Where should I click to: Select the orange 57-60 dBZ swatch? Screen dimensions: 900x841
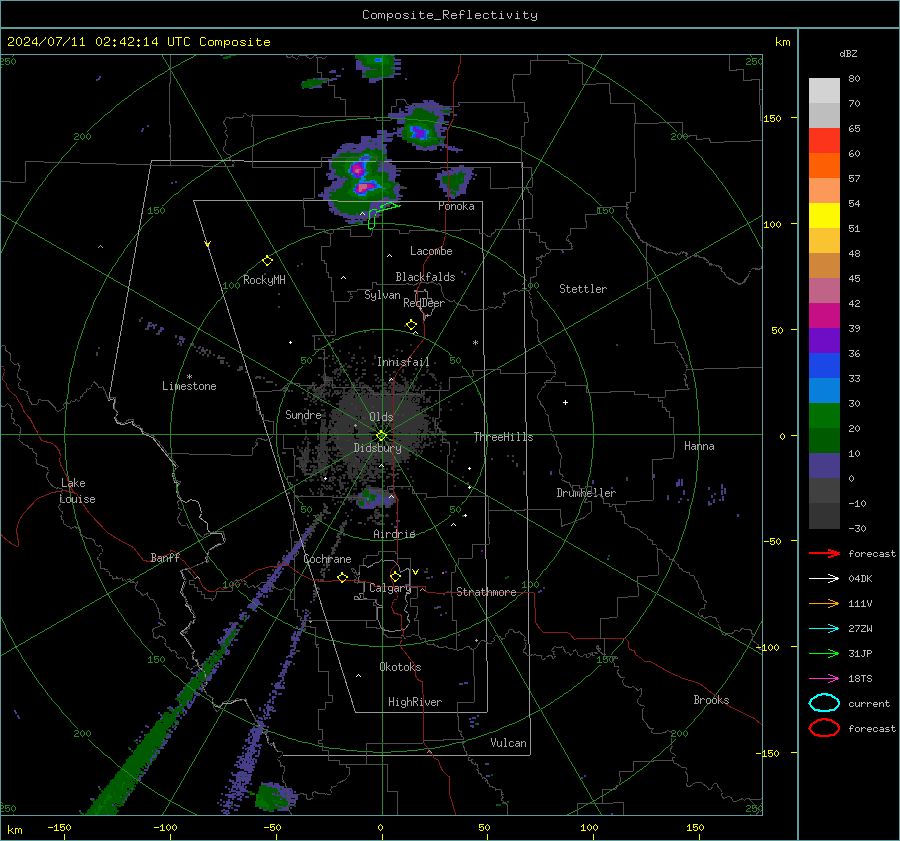[824, 166]
